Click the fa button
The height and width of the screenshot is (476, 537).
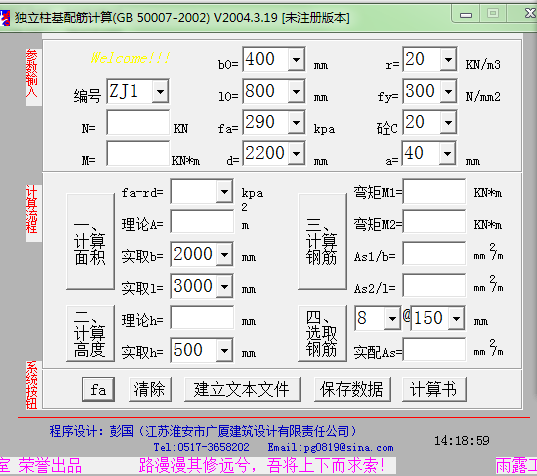pos(98,390)
